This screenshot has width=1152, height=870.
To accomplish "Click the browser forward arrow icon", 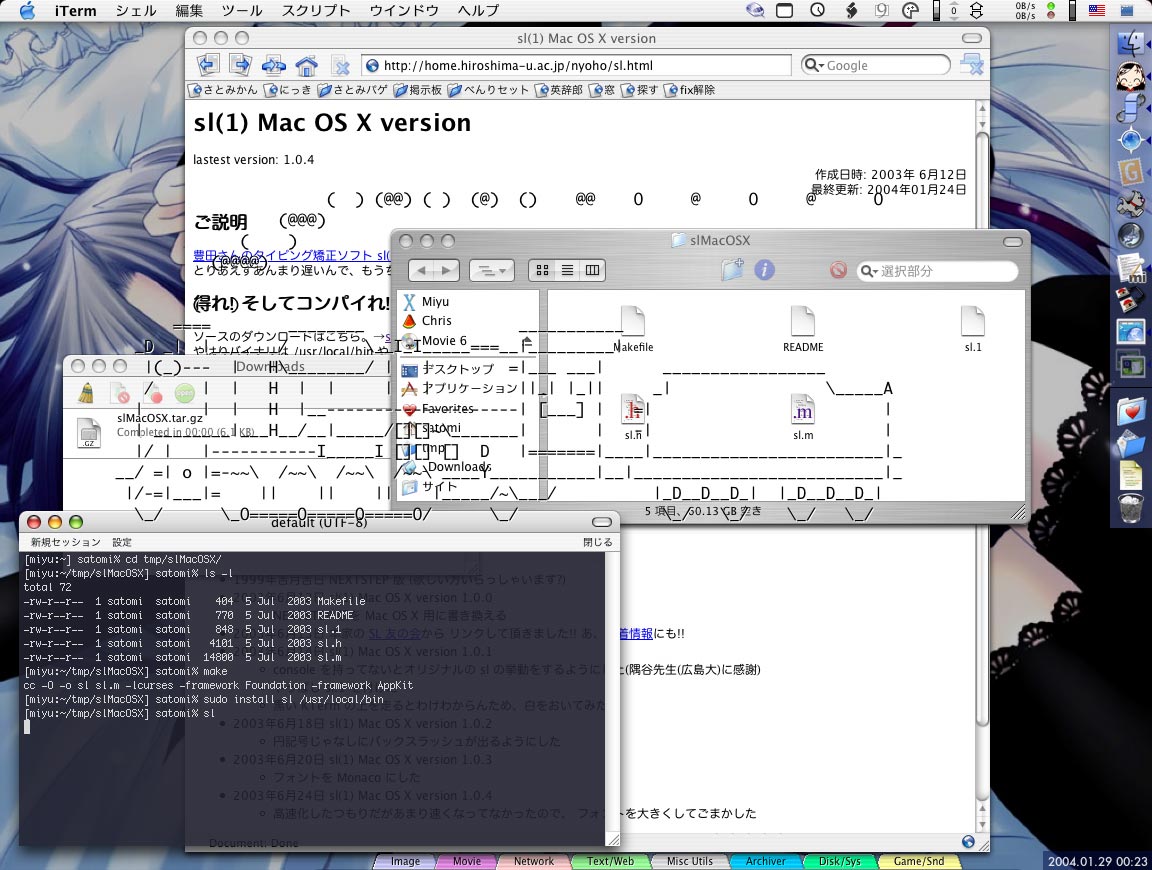I will [240, 65].
